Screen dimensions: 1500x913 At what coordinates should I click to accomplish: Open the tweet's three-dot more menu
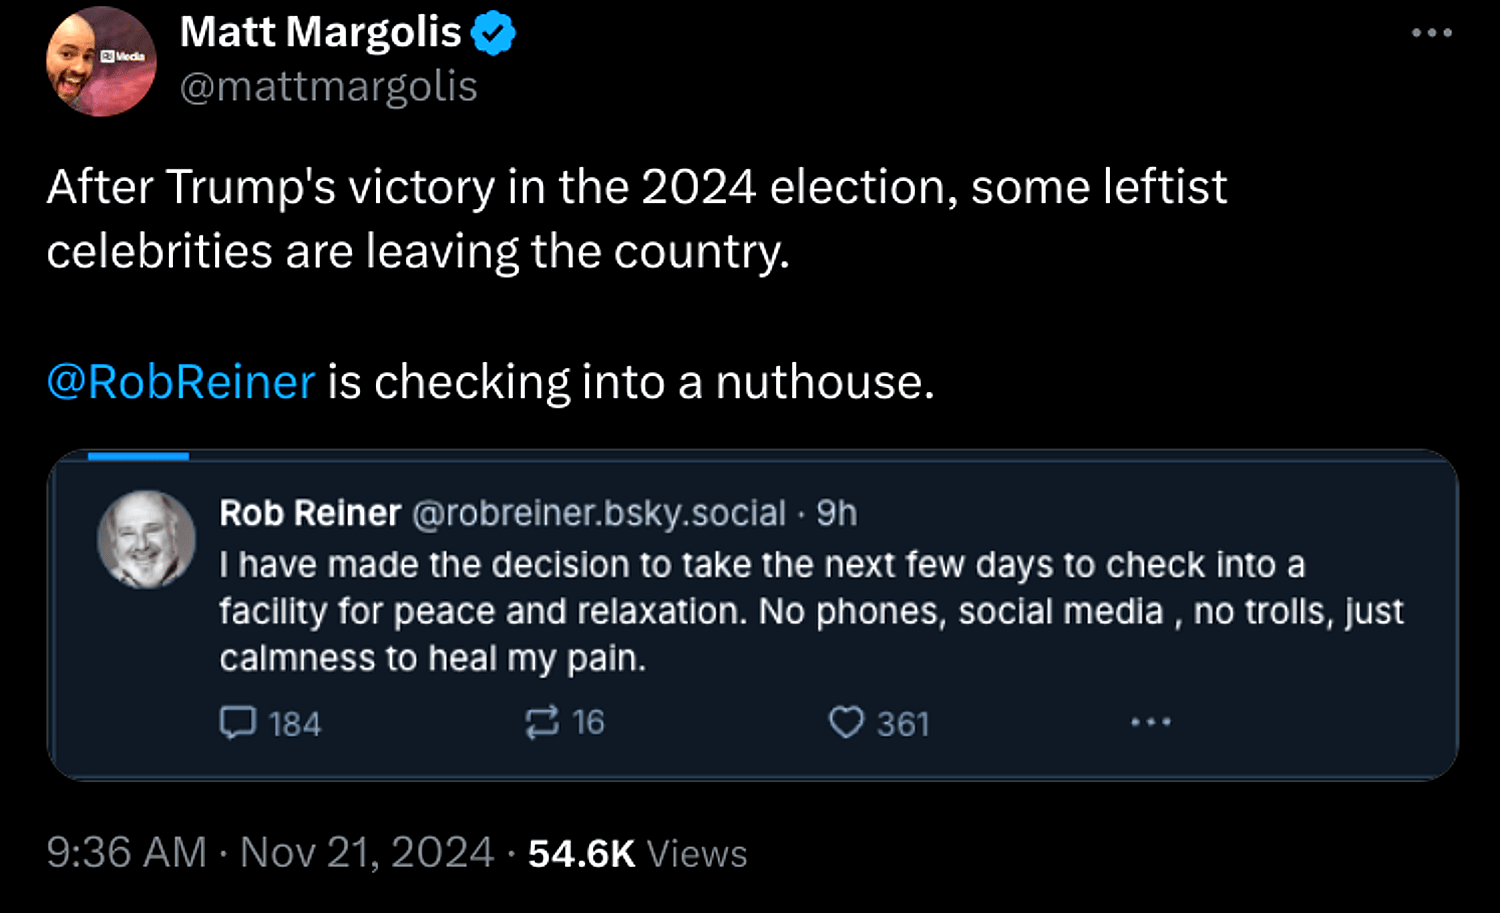1431,33
